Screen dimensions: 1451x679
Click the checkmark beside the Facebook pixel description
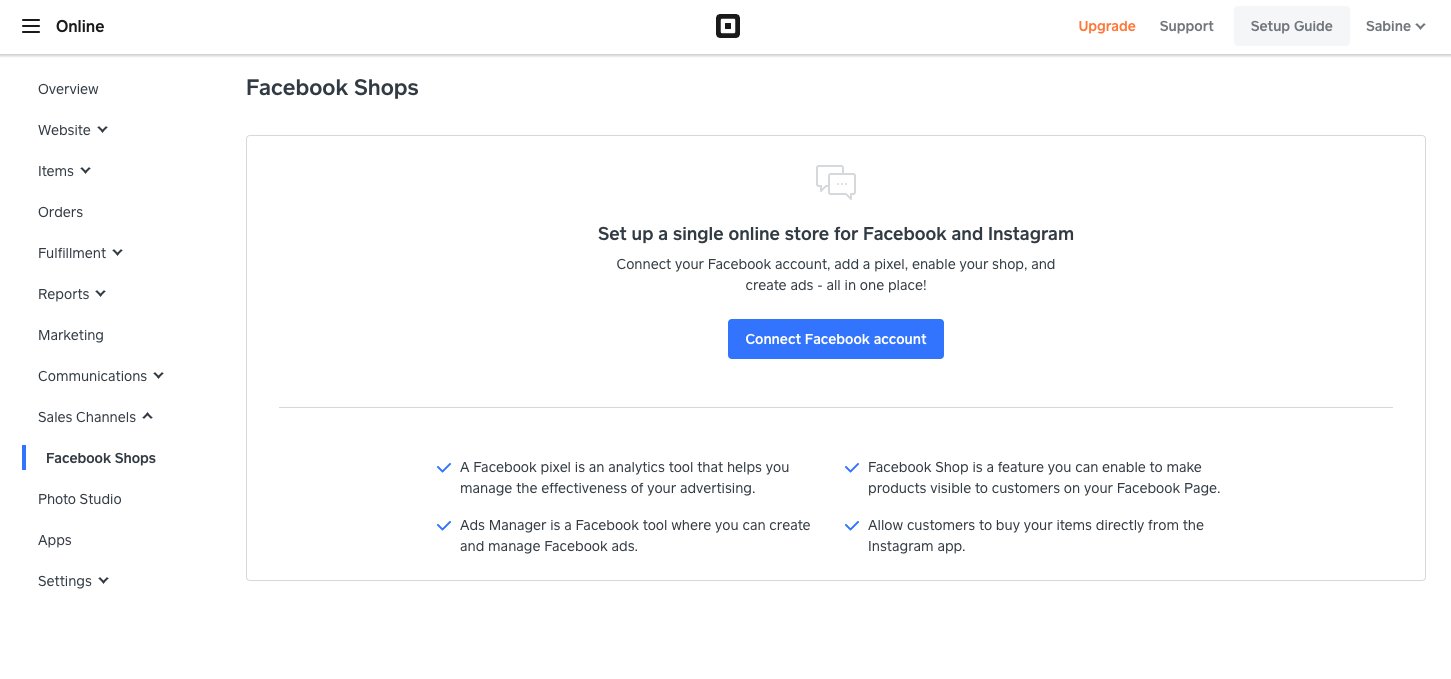[443, 467]
